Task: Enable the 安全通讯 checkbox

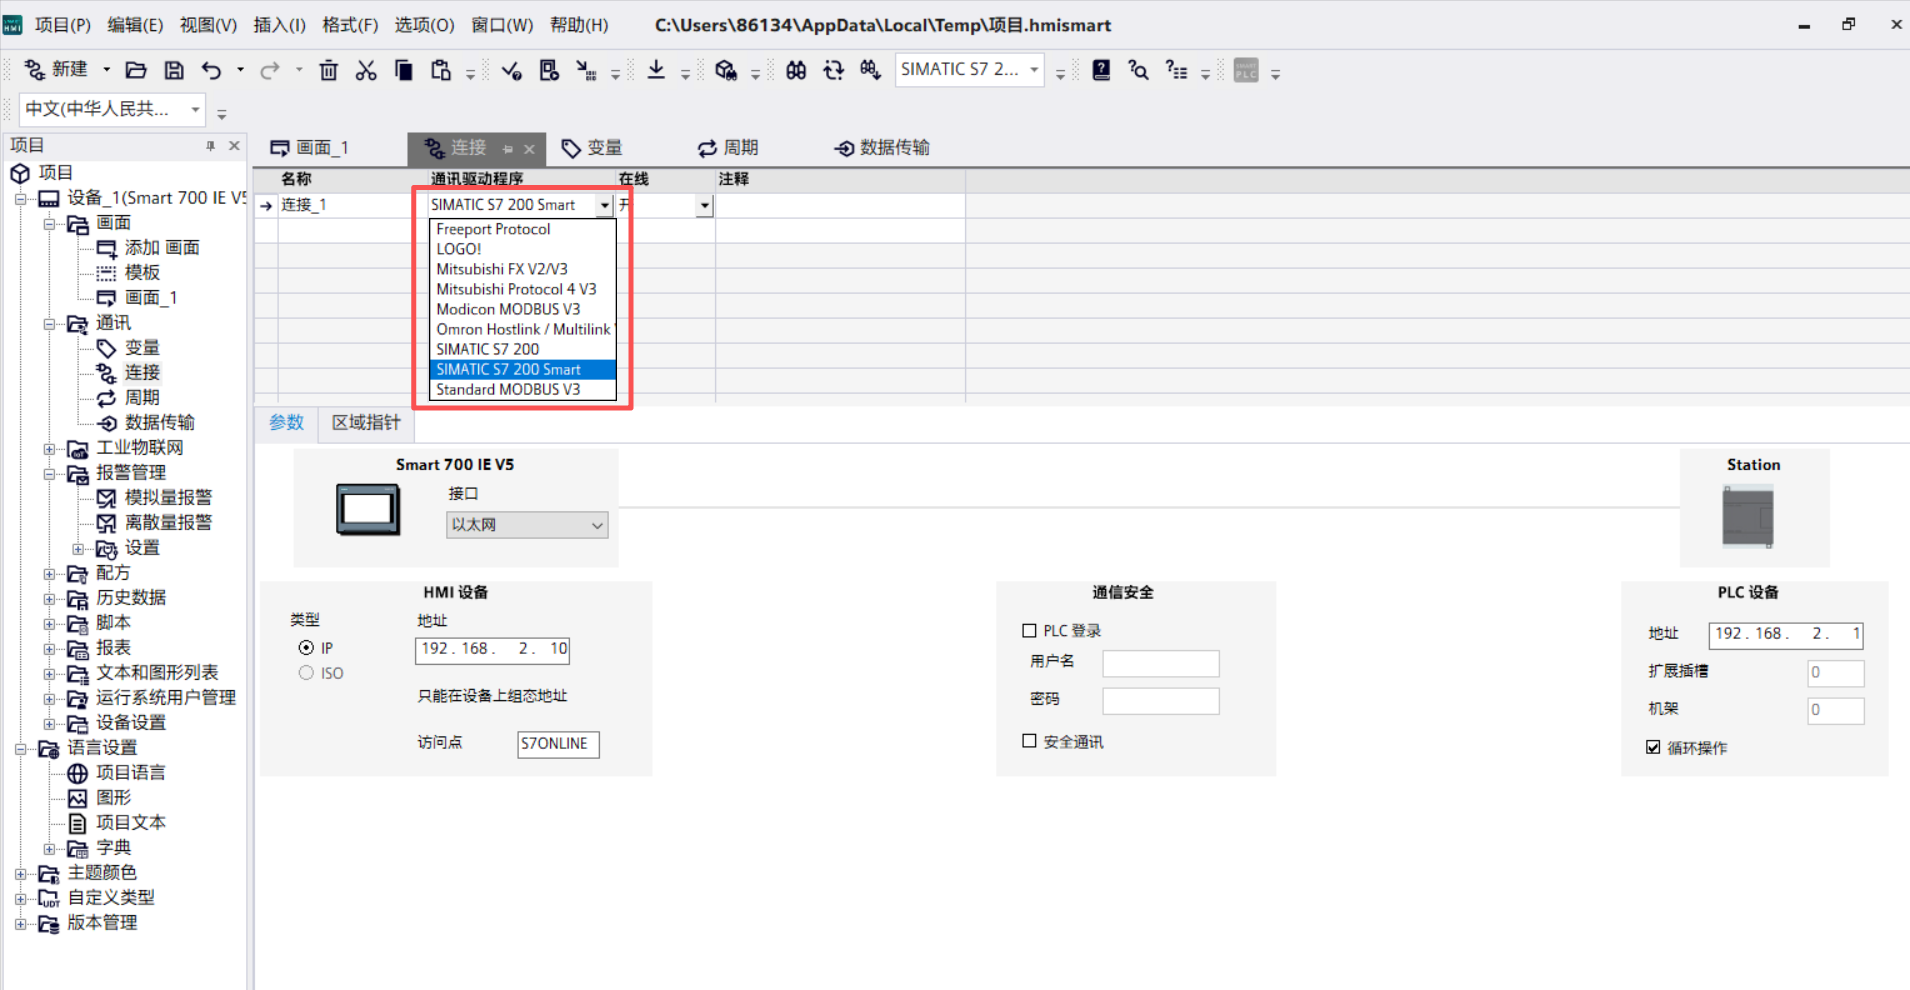Action: pos(1029,741)
